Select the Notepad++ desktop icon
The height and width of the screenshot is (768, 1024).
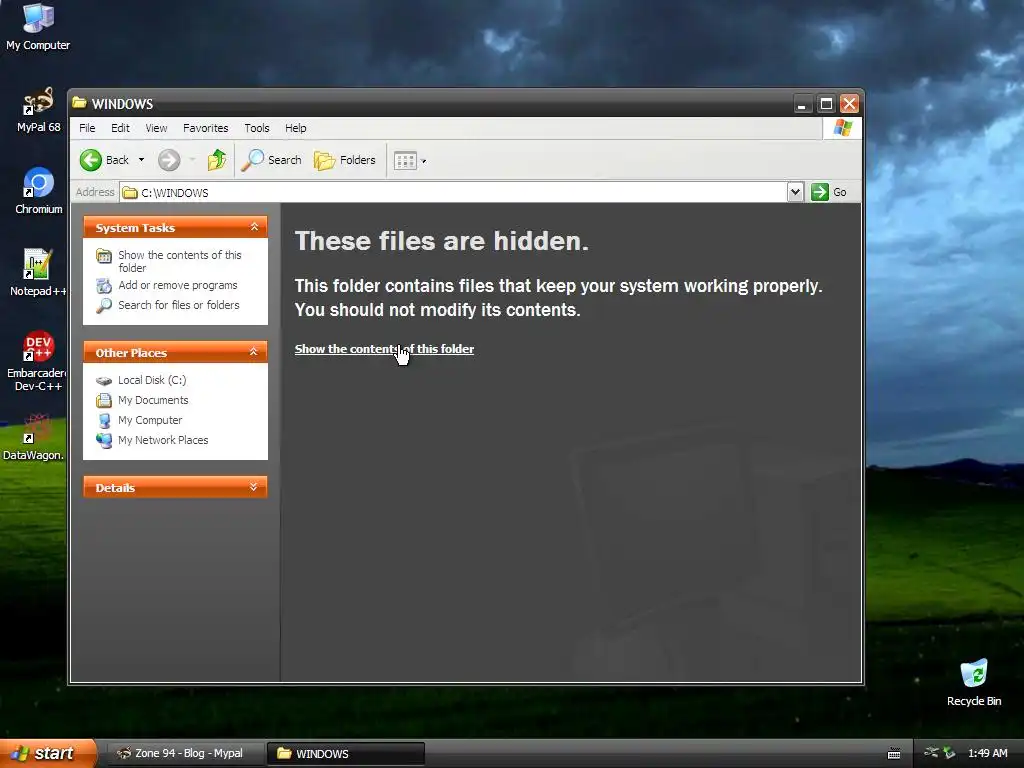(38, 273)
